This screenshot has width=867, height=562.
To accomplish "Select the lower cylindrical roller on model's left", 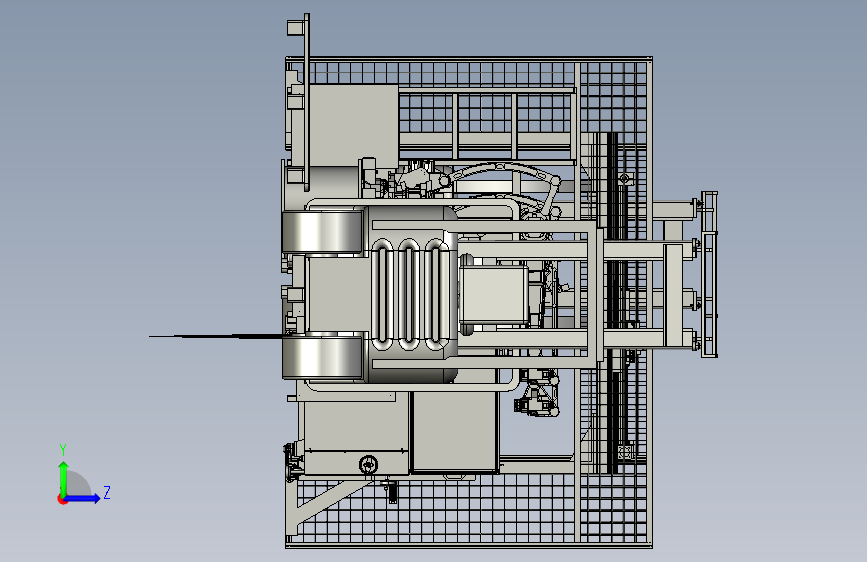I will (x=323, y=358).
